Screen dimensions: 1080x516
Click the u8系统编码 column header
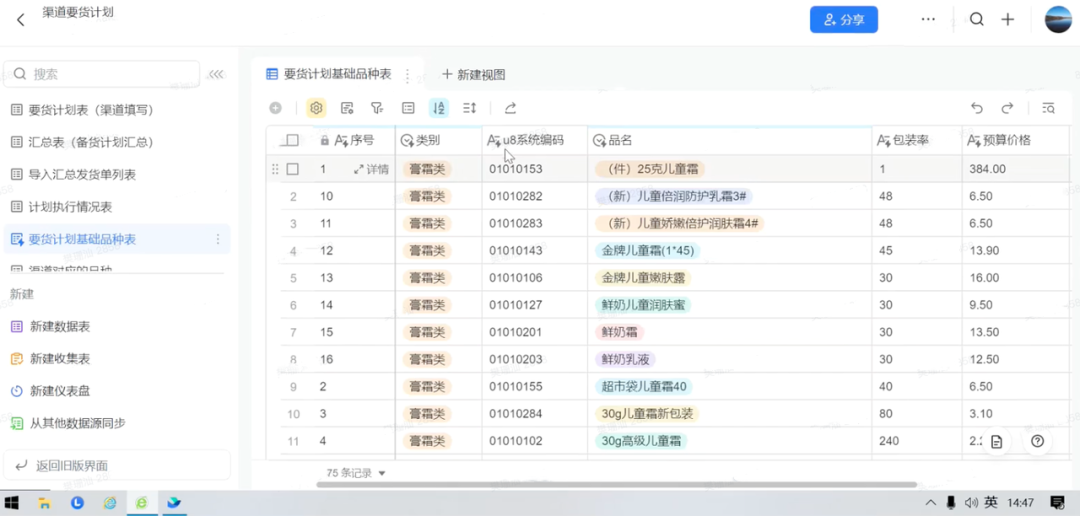(534, 141)
